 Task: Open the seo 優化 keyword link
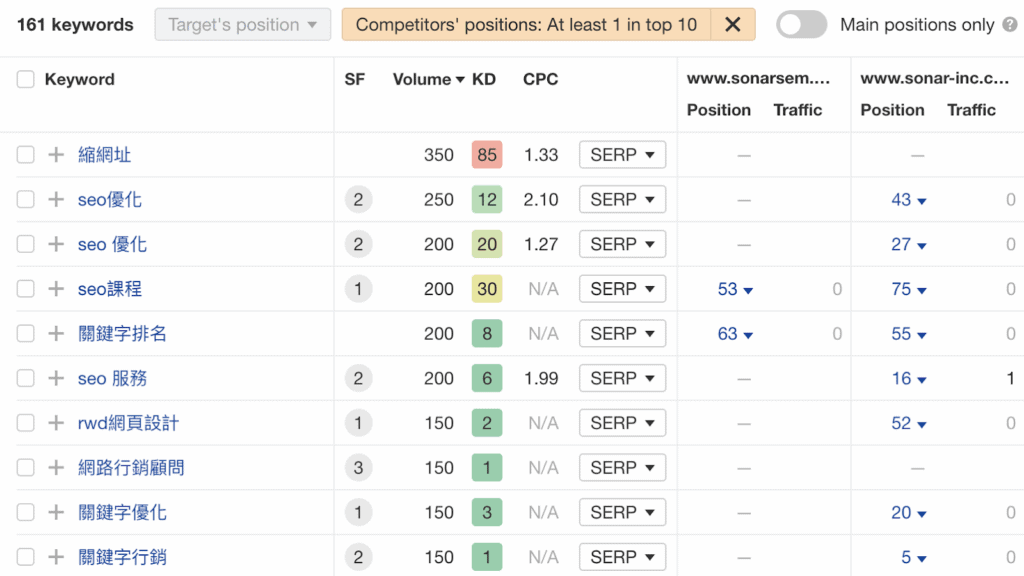click(112, 244)
